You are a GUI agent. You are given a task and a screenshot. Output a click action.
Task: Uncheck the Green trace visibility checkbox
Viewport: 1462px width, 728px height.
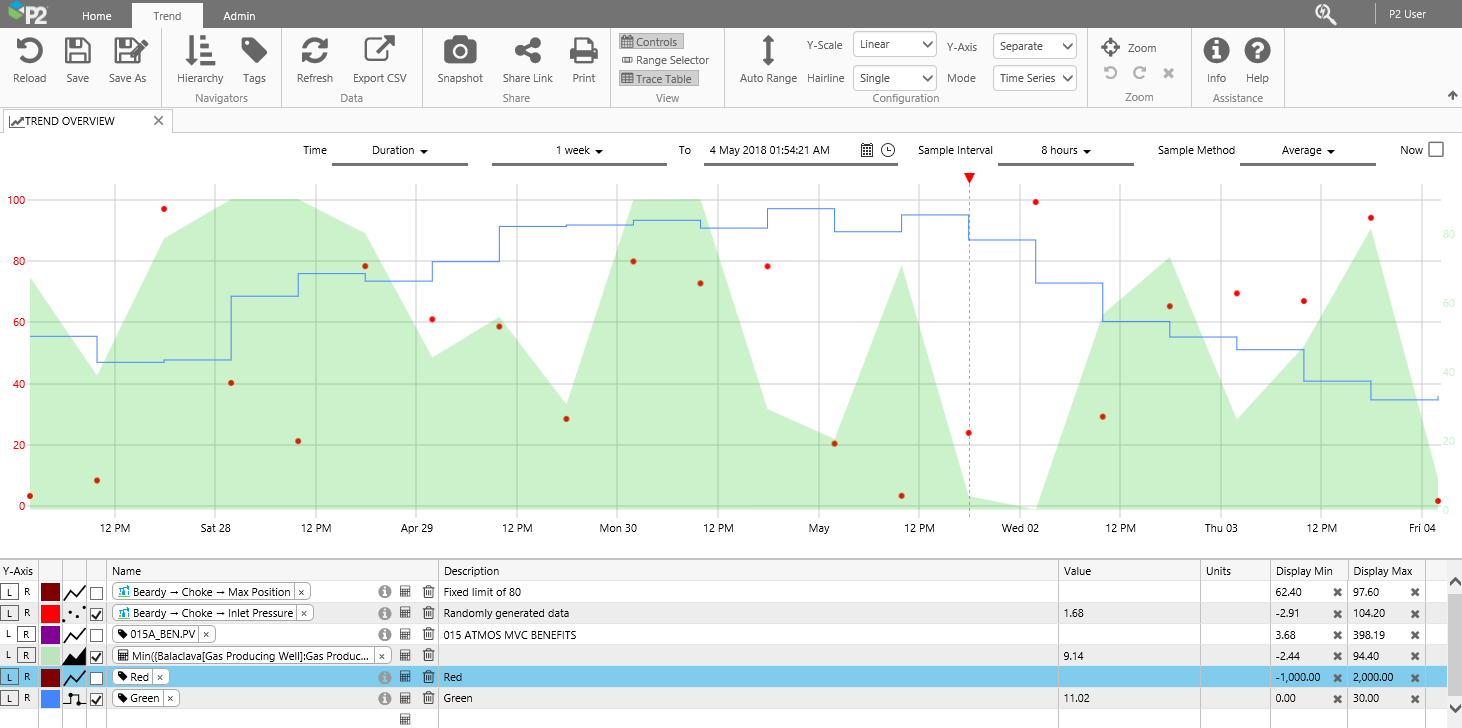pos(96,699)
